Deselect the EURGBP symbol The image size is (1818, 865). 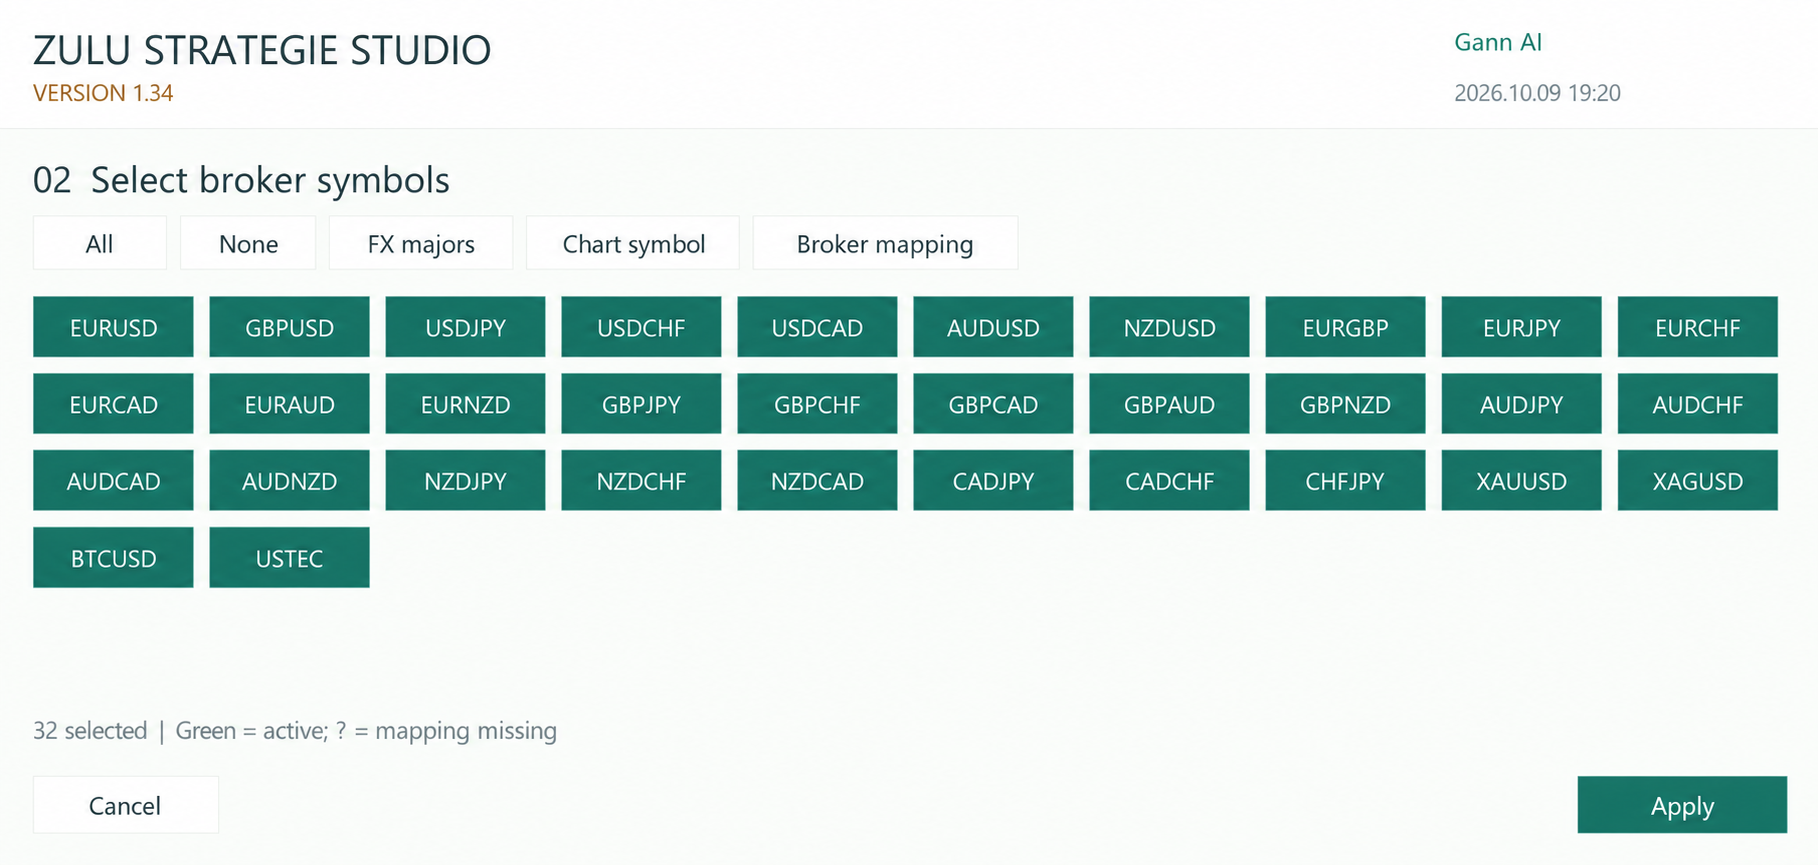pyautogui.click(x=1345, y=327)
